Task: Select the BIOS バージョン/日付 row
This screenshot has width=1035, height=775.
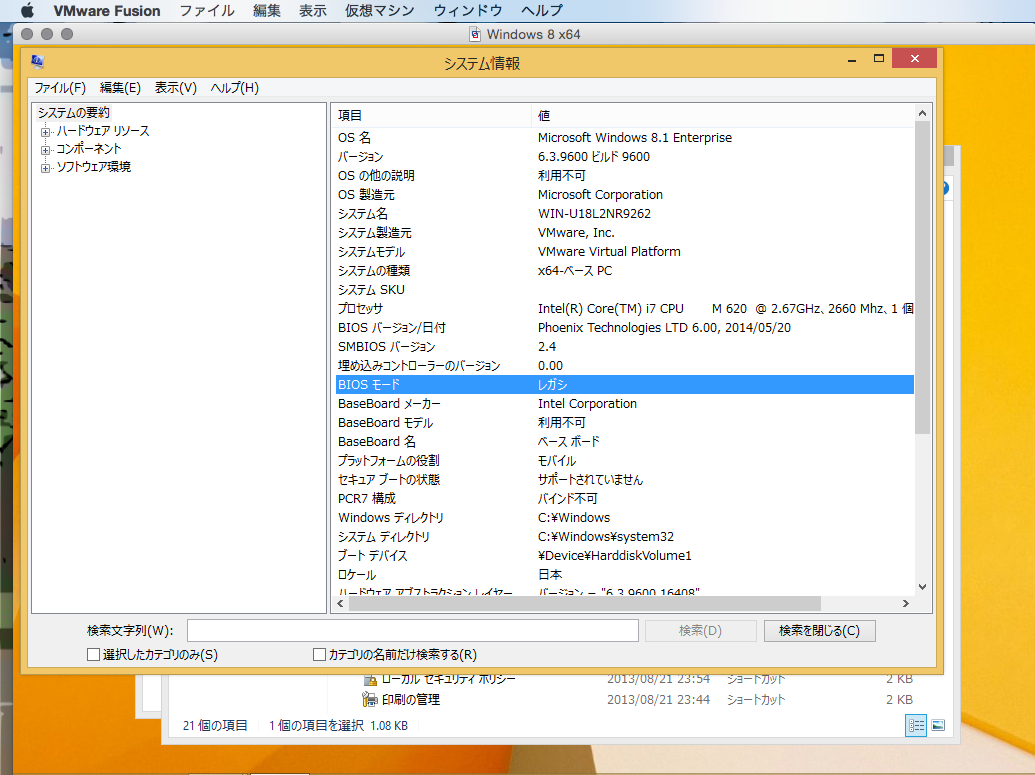Action: click(x=624, y=327)
